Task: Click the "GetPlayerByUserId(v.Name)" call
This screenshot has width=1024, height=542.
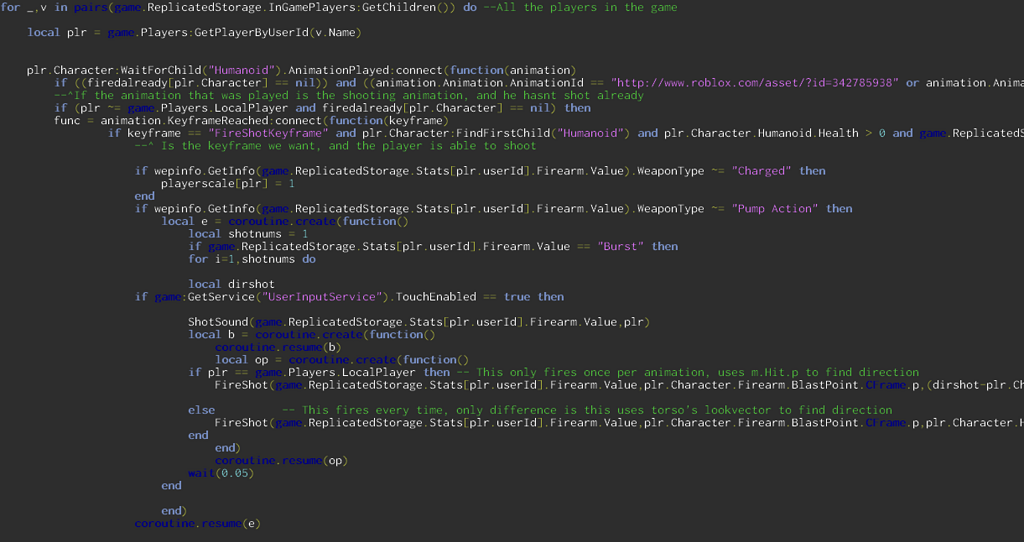Action: pyautogui.click(x=278, y=32)
